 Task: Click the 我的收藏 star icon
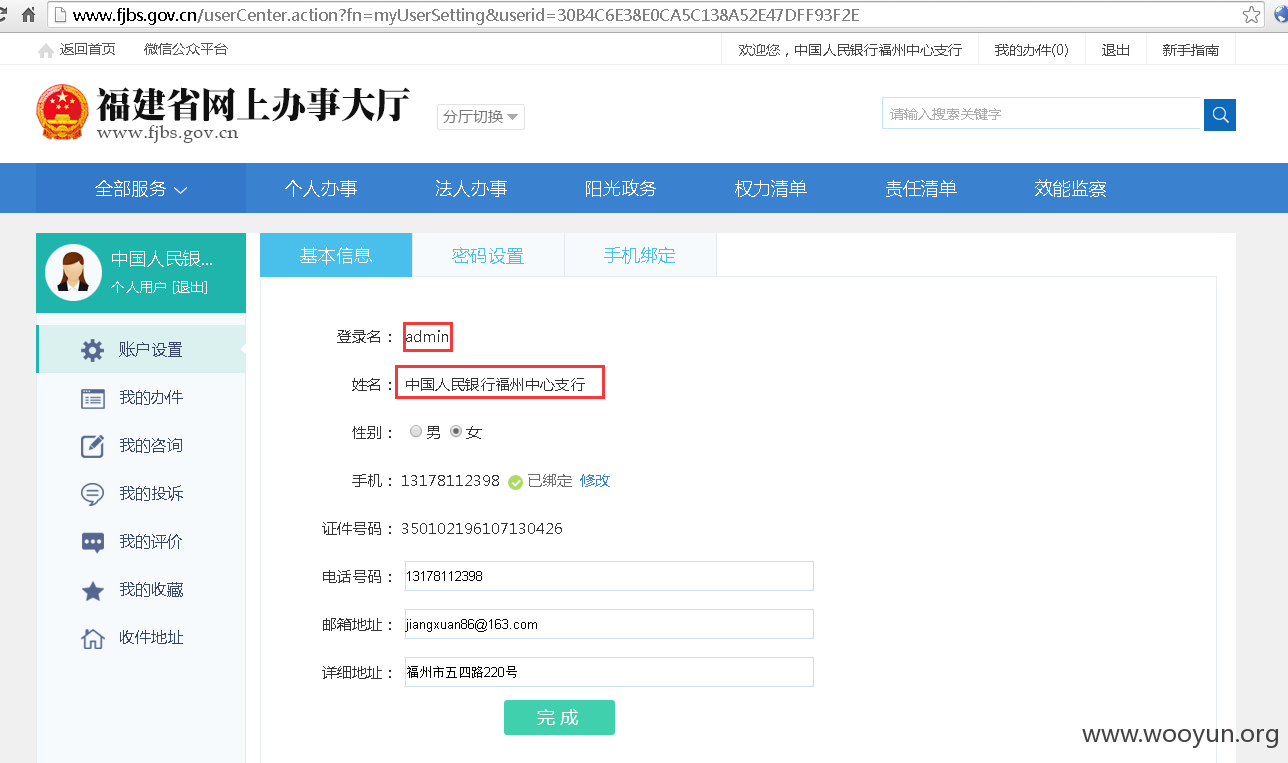point(92,590)
